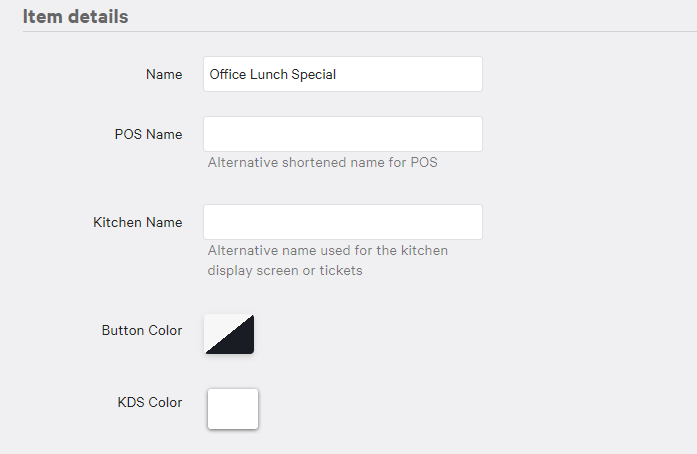Click the "Item details" section heading
Viewport: 697px width, 454px height.
(75, 17)
